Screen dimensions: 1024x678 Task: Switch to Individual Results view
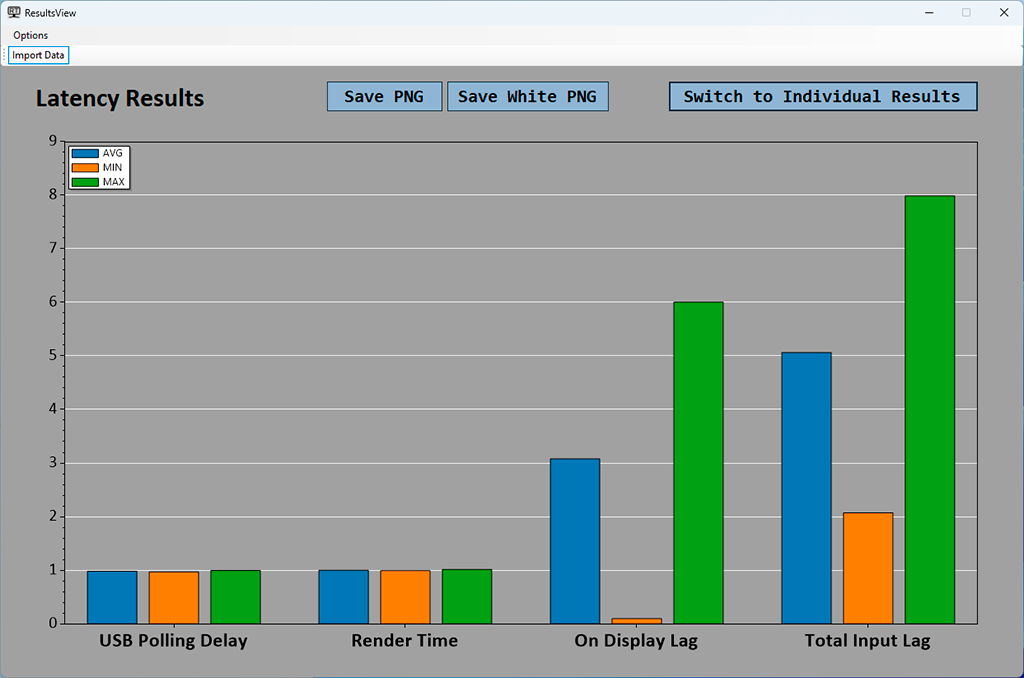pyautogui.click(x=822, y=97)
